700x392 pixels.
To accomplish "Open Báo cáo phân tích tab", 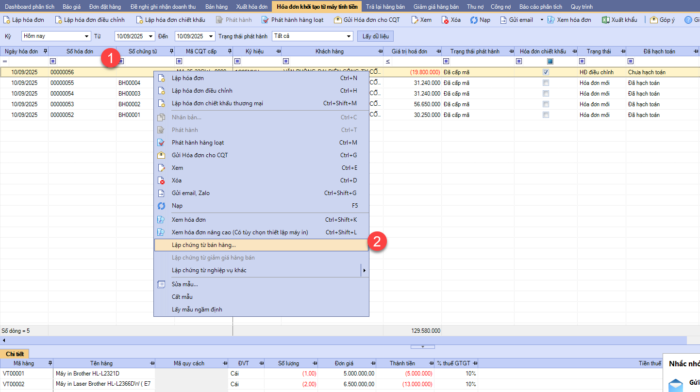I will (x=541, y=7).
